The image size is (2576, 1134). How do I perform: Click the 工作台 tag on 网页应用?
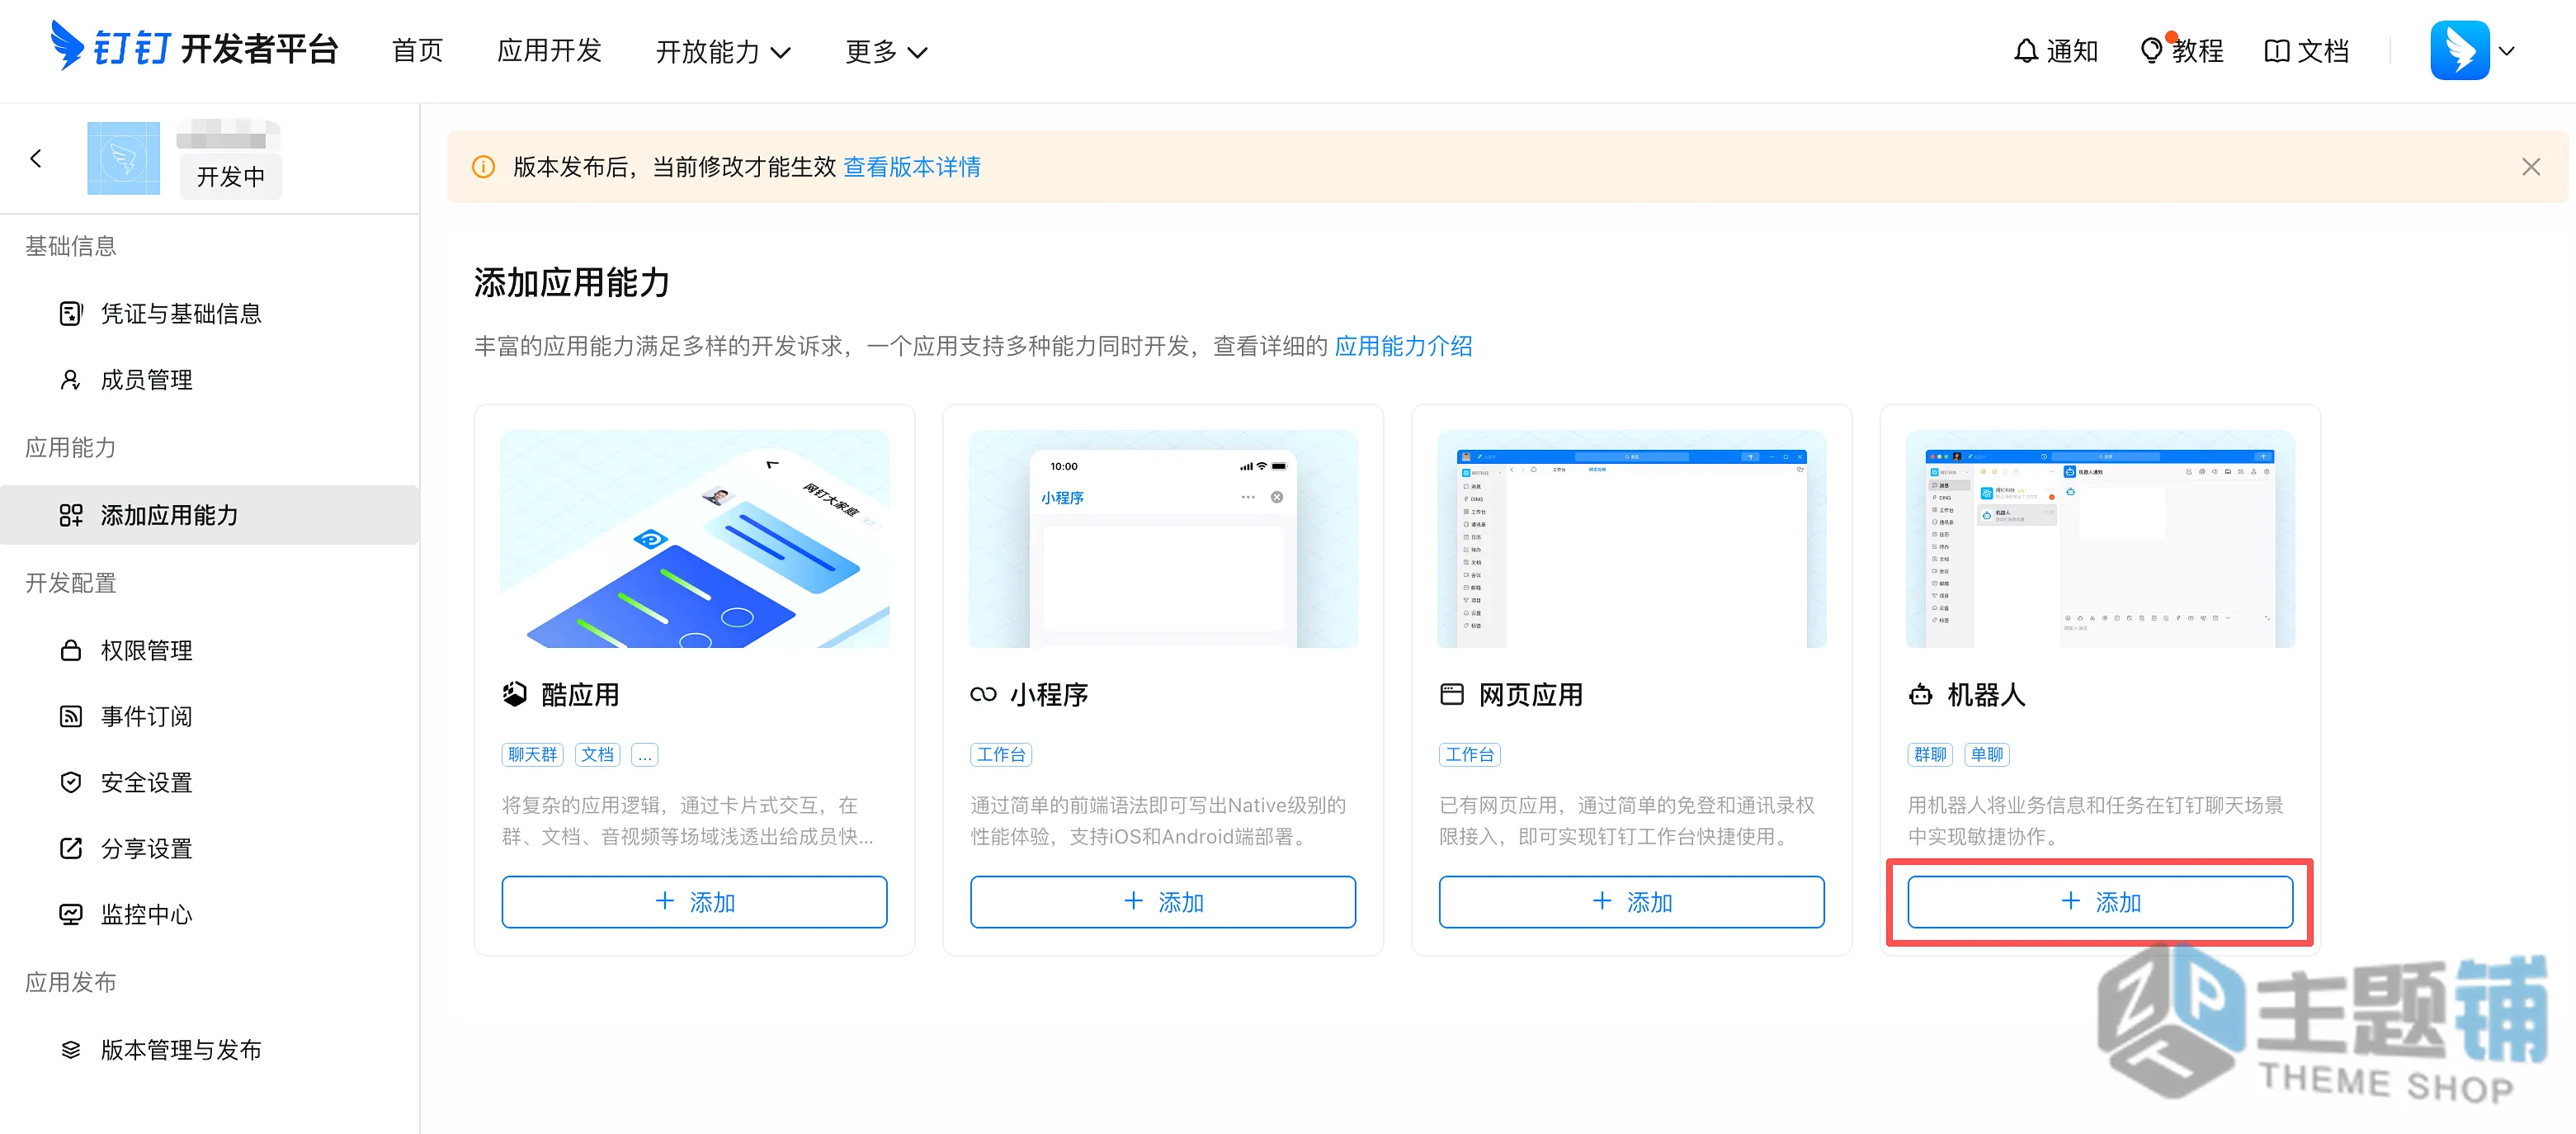pyautogui.click(x=1470, y=754)
